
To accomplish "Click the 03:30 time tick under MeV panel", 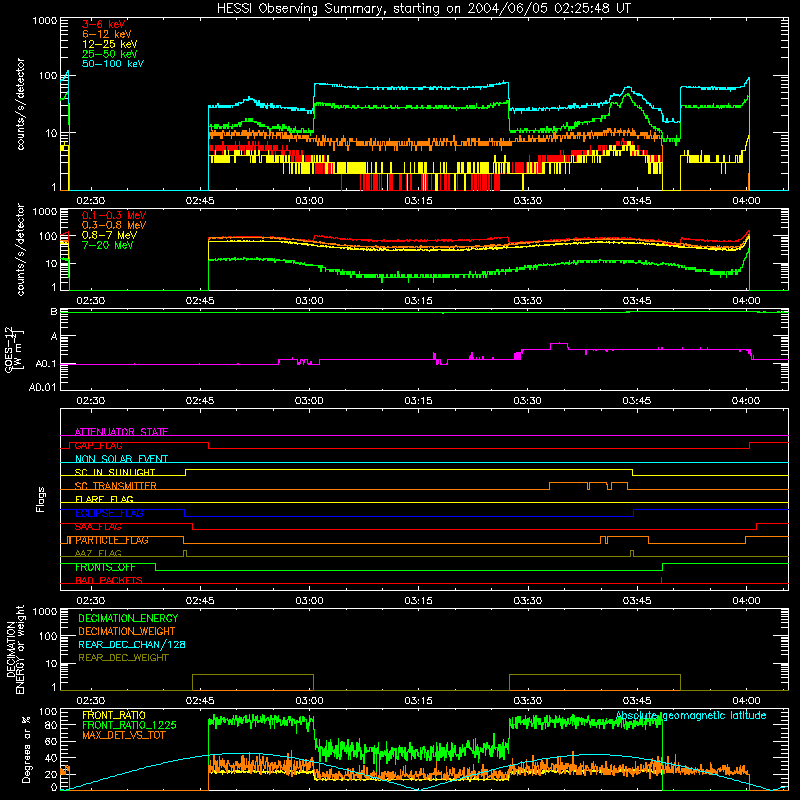I will 528,301.
